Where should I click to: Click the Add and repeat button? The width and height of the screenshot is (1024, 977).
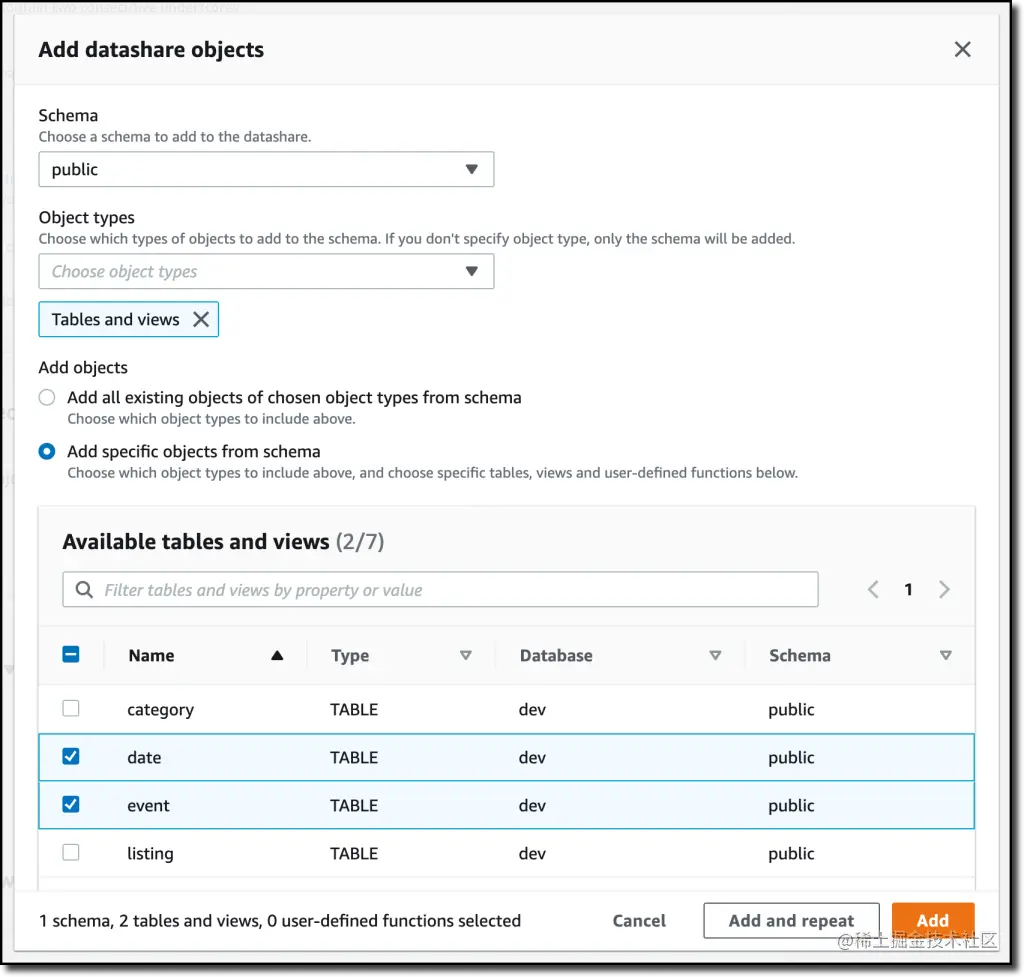click(791, 921)
